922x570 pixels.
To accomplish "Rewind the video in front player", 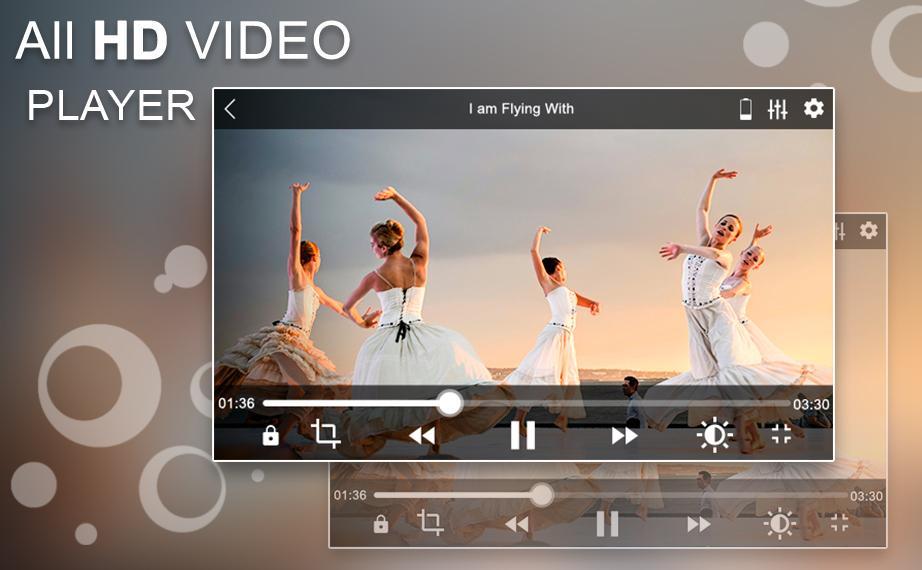I will click(x=422, y=436).
